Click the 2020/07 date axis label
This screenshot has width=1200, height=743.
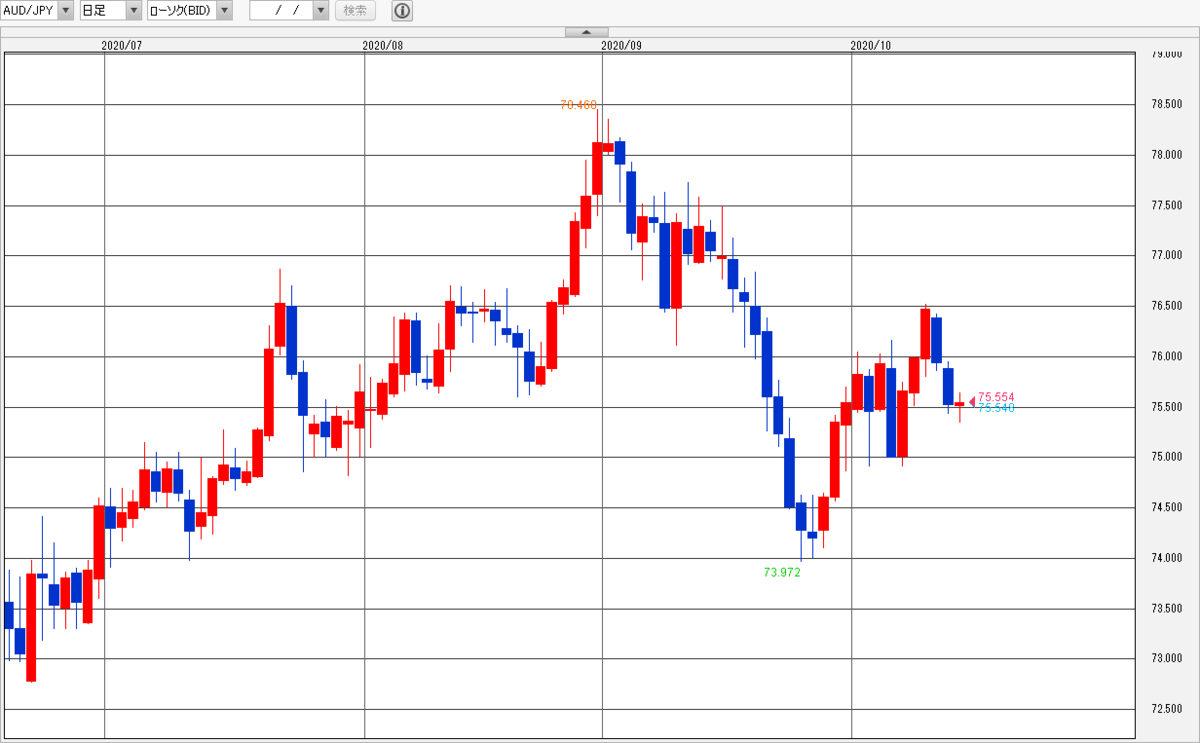point(122,45)
